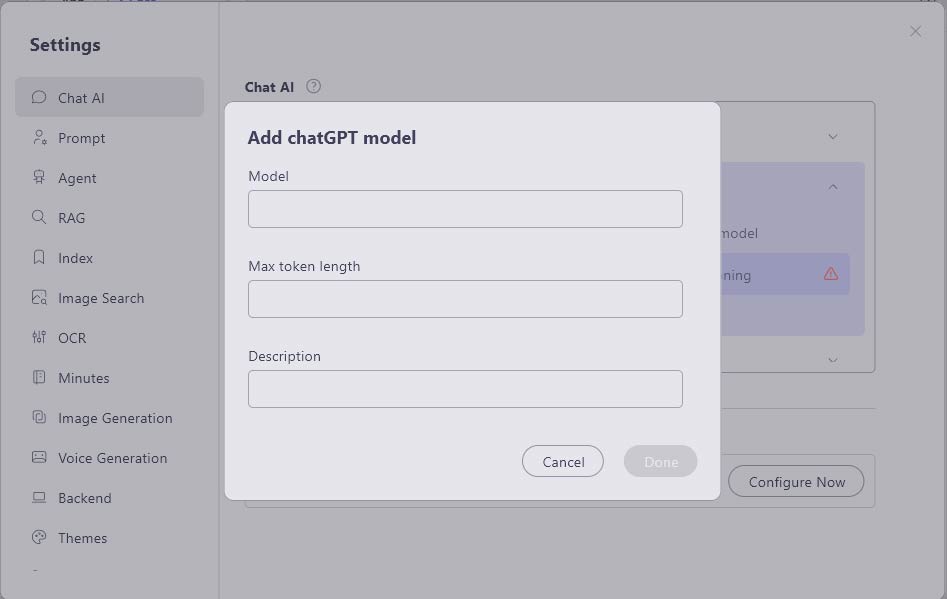Expand the first Chat AI provider section
This screenshot has height=599, width=947.
tap(833, 136)
